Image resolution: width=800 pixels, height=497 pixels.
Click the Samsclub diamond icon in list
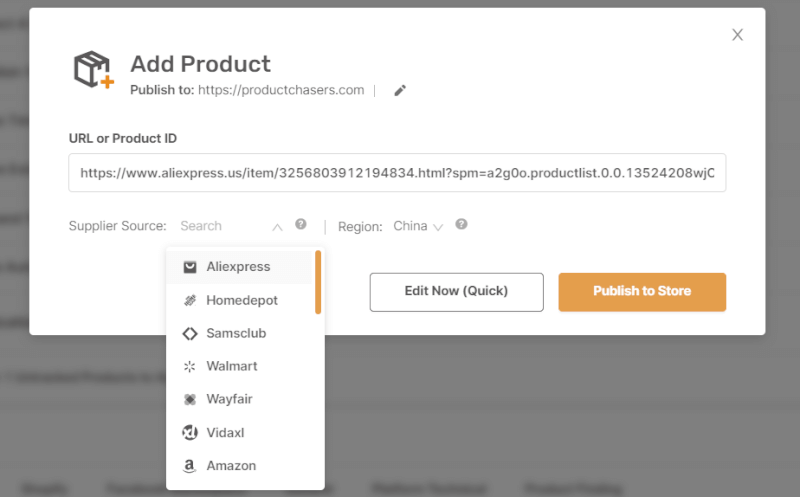[190, 334]
